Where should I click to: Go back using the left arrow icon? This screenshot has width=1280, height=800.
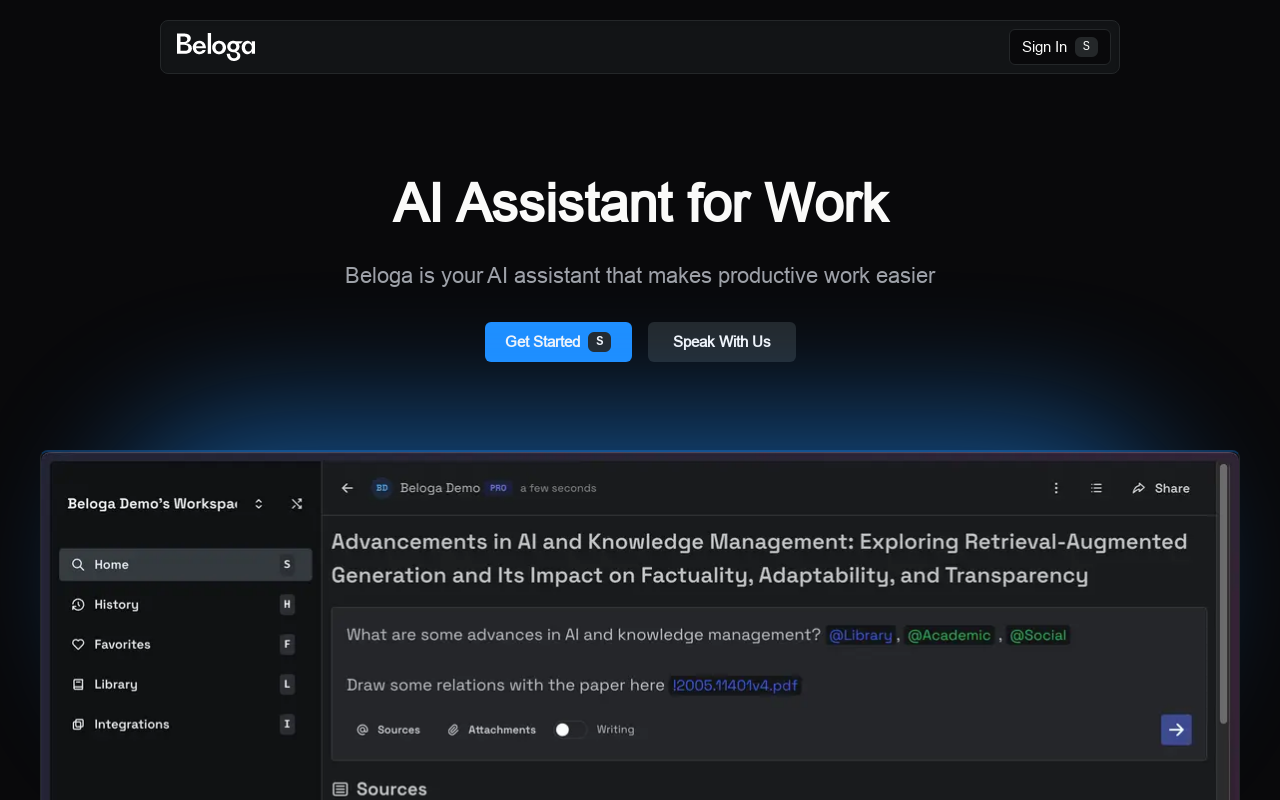point(347,488)
